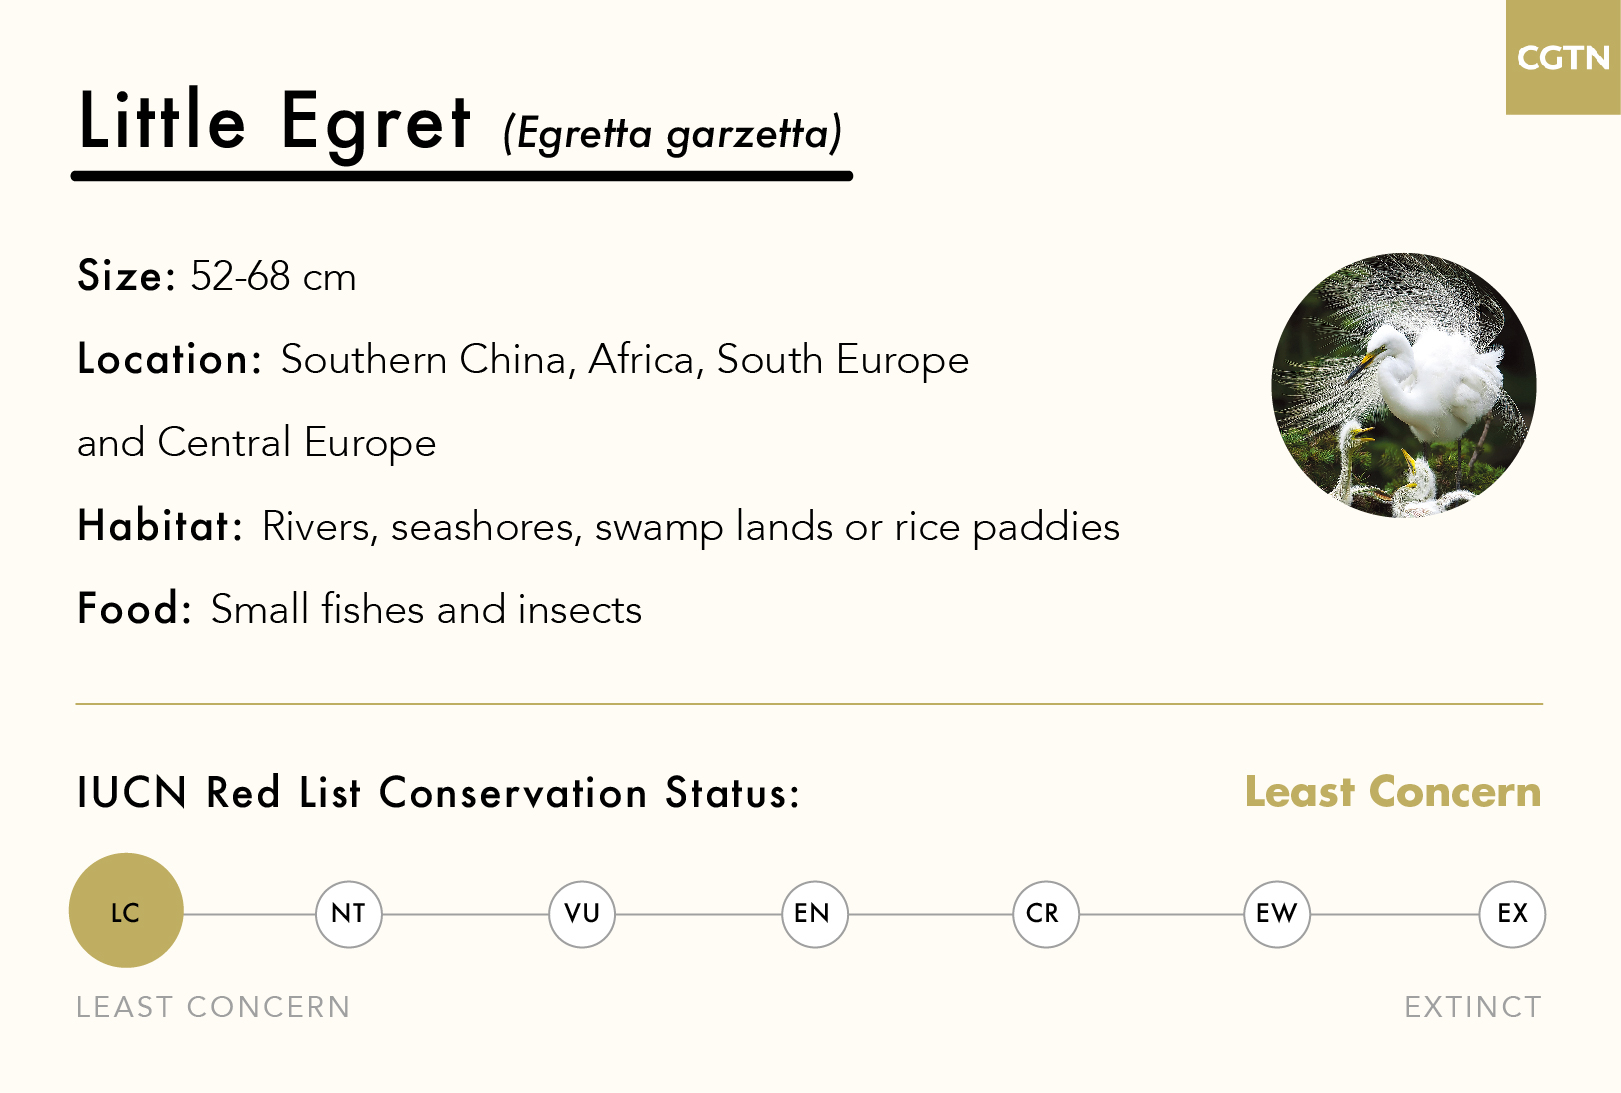Select the CR status circle

coord(1045,913)
